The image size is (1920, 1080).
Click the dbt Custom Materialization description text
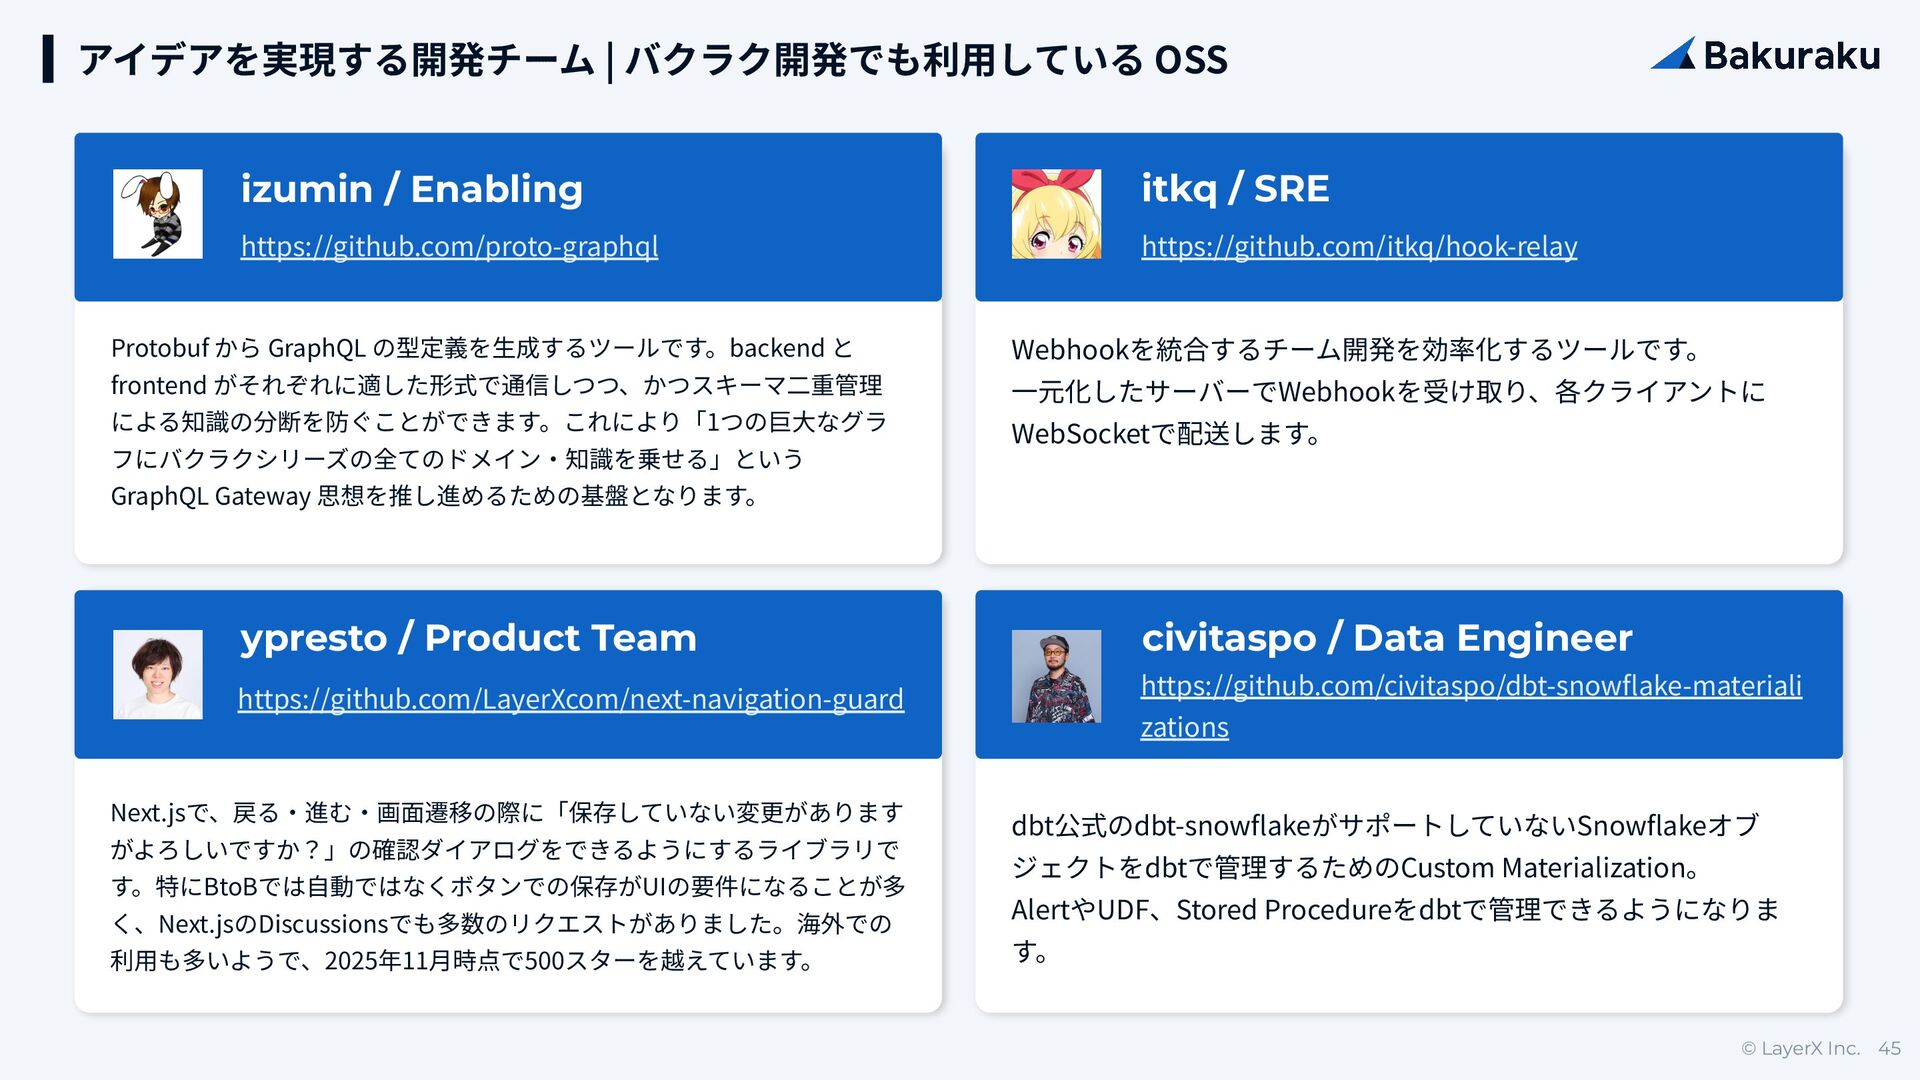[1395, 888]
